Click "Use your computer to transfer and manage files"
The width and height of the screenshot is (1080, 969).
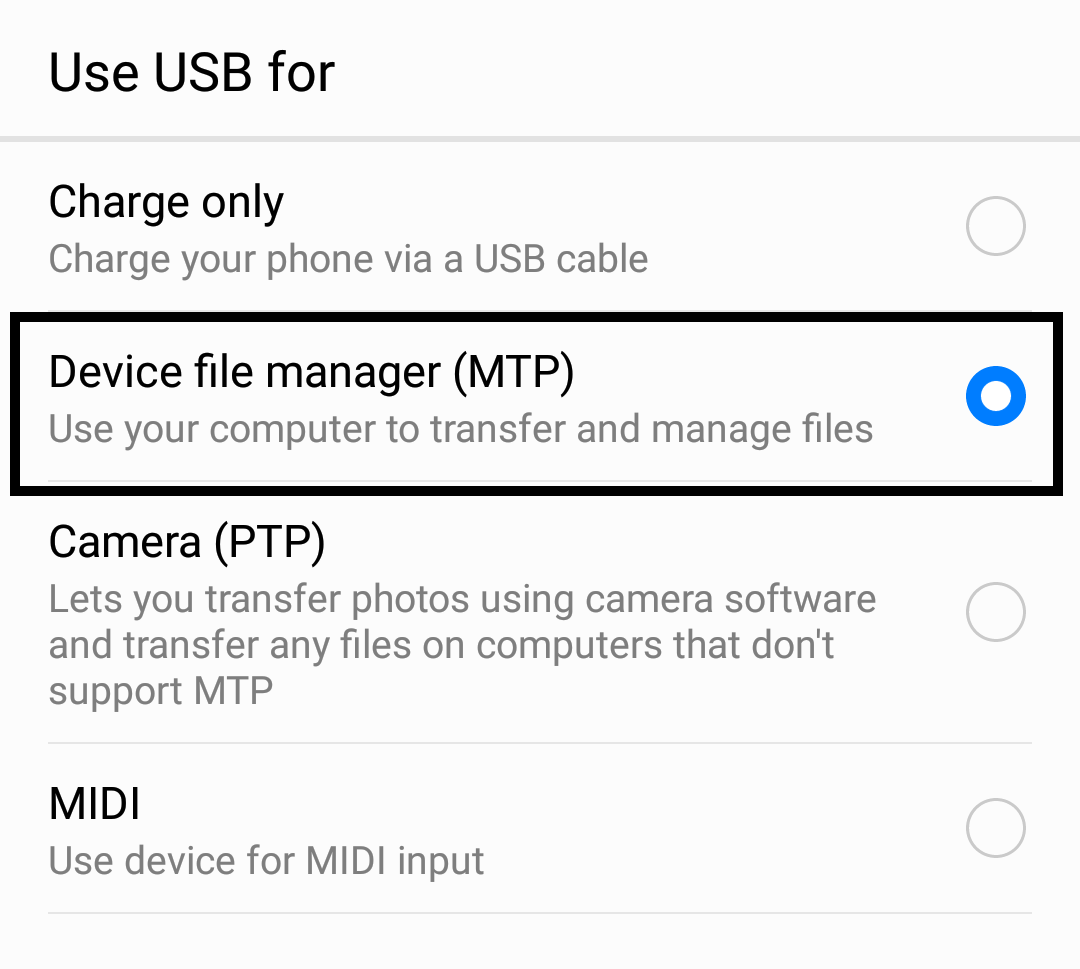pyautogui.click(x=460, y=429)
